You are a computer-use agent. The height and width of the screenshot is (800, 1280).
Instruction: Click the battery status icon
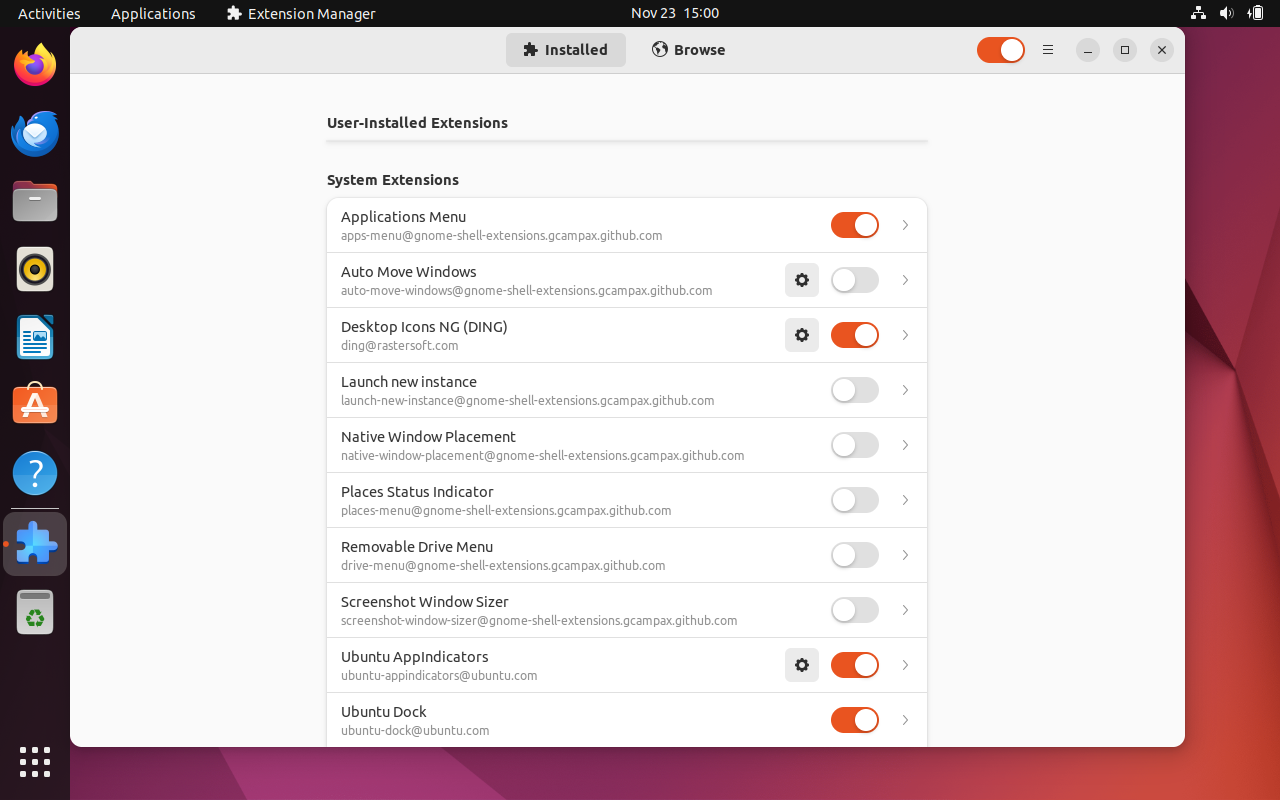1255,13
